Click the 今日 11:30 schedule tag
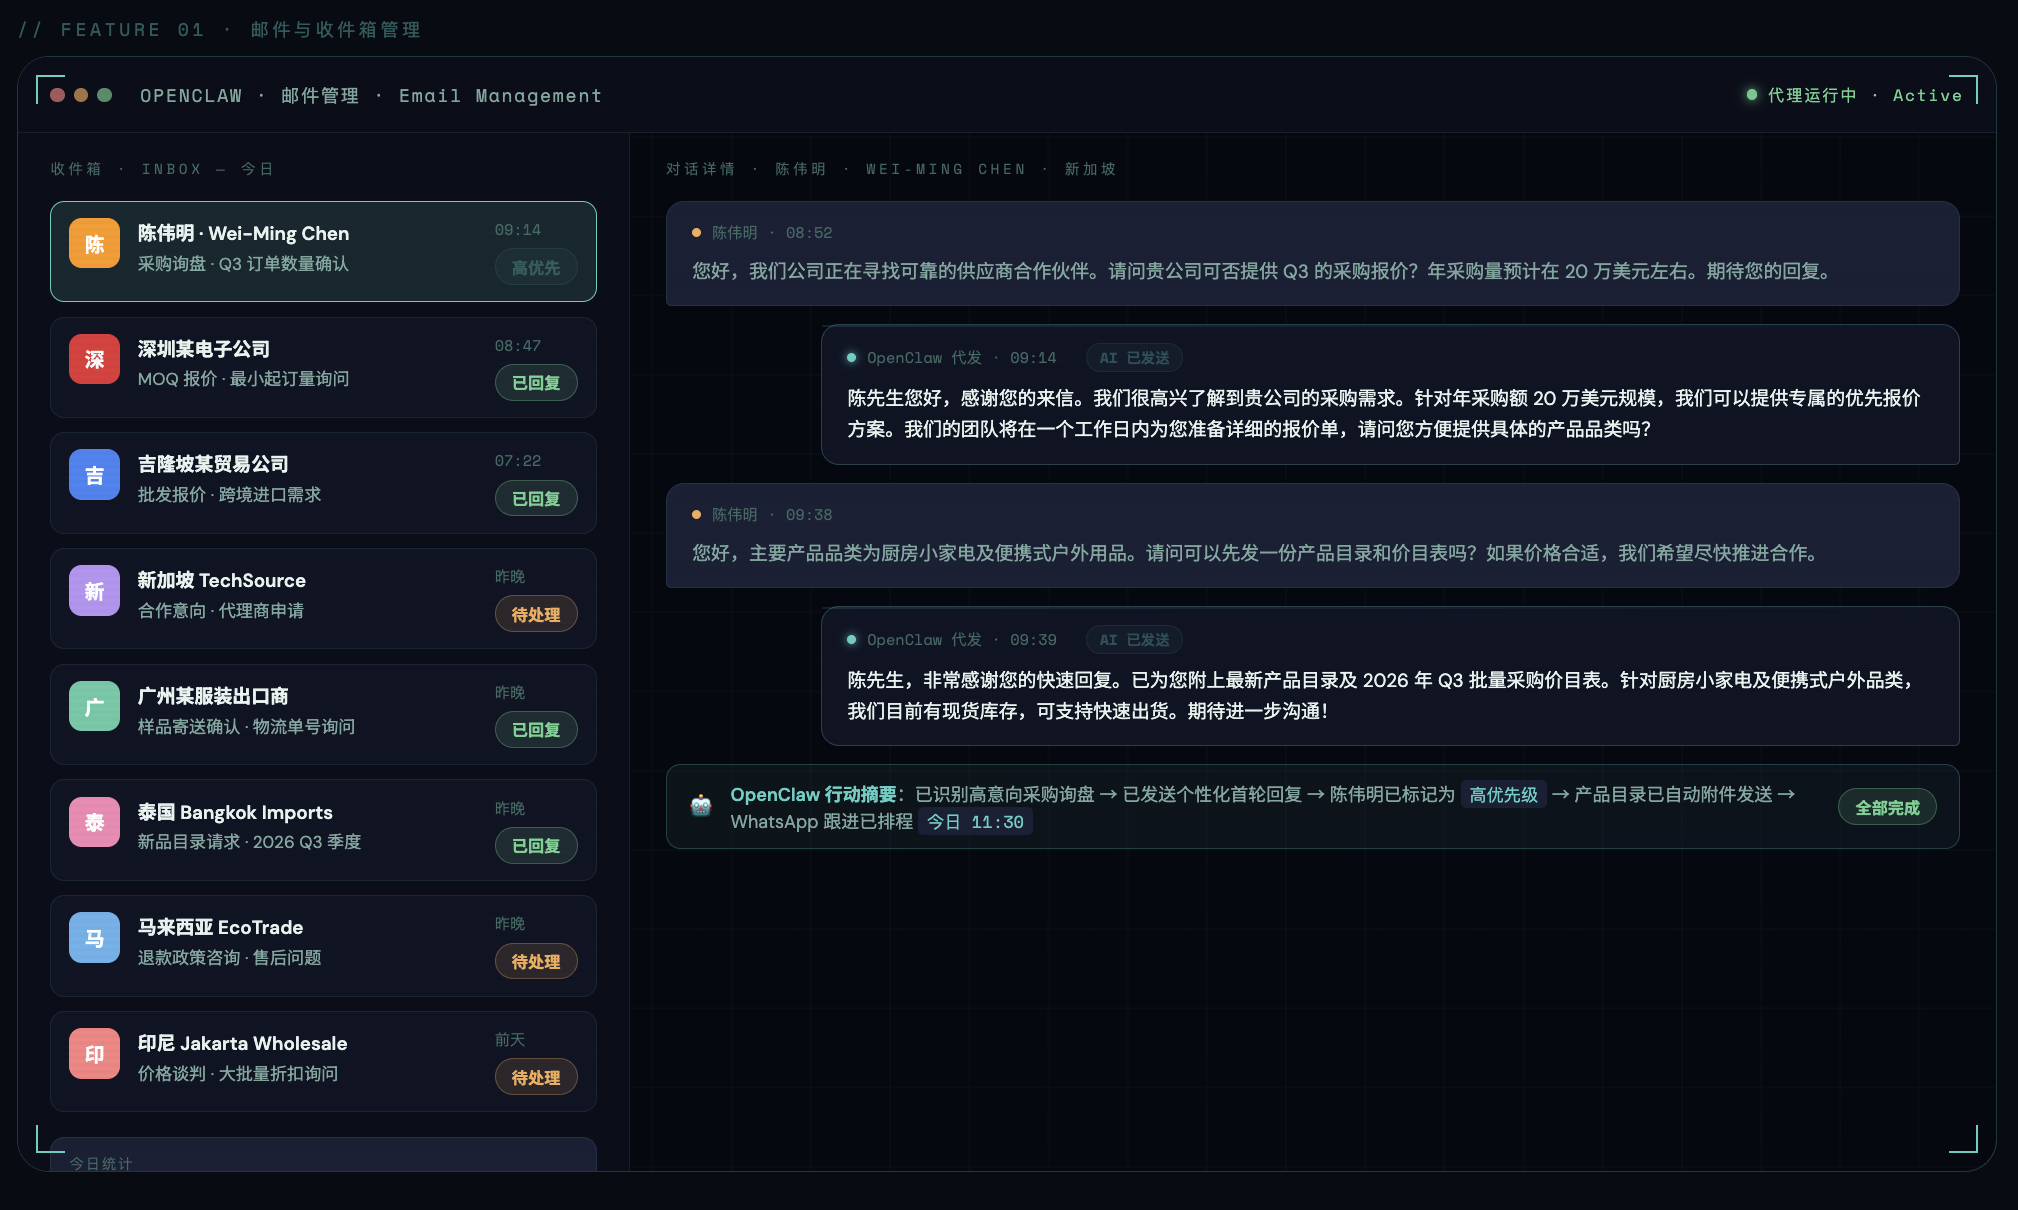The height and width of the screenshot is (1210, 2018). click(975, 822)
